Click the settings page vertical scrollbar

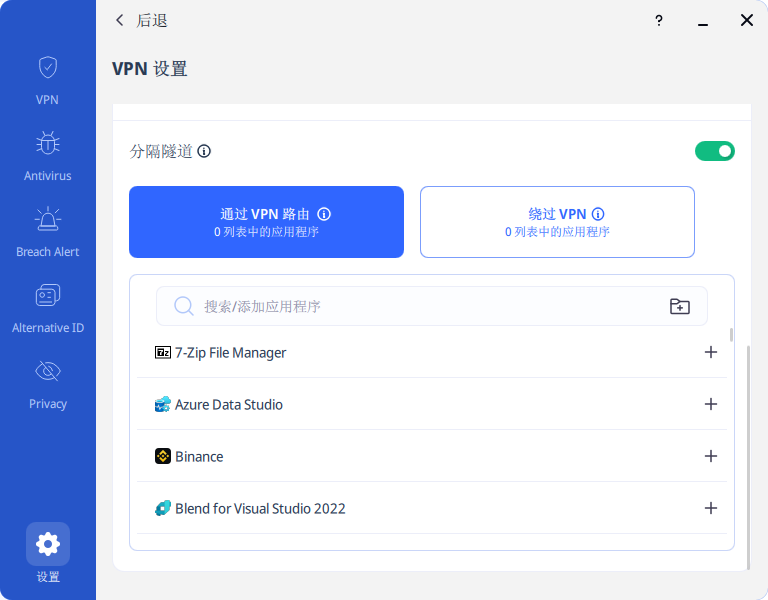click(x=748, y=458)
